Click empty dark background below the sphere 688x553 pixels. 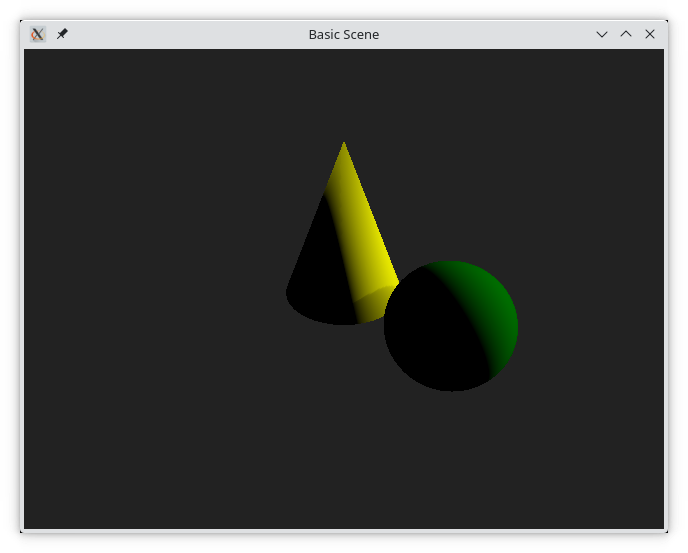(450, 460)
